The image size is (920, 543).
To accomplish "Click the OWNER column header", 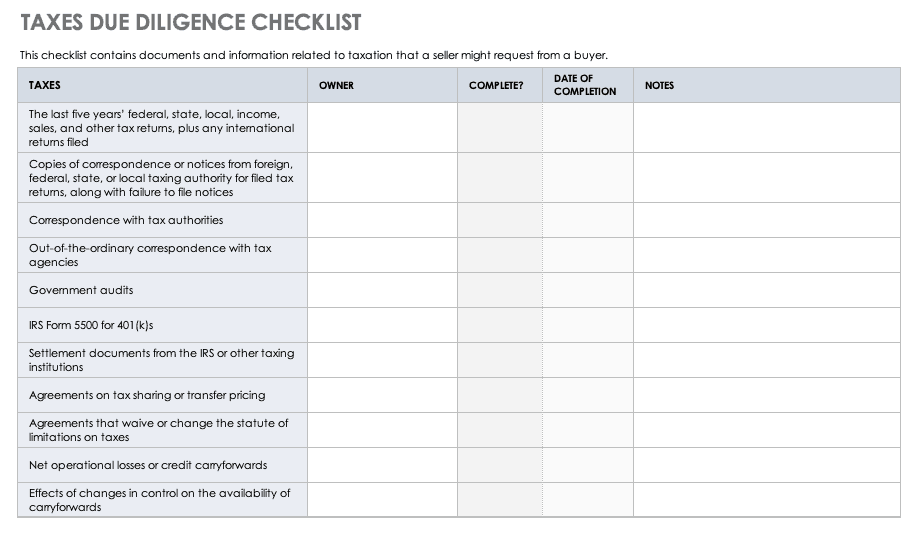I will pos(382,85).
